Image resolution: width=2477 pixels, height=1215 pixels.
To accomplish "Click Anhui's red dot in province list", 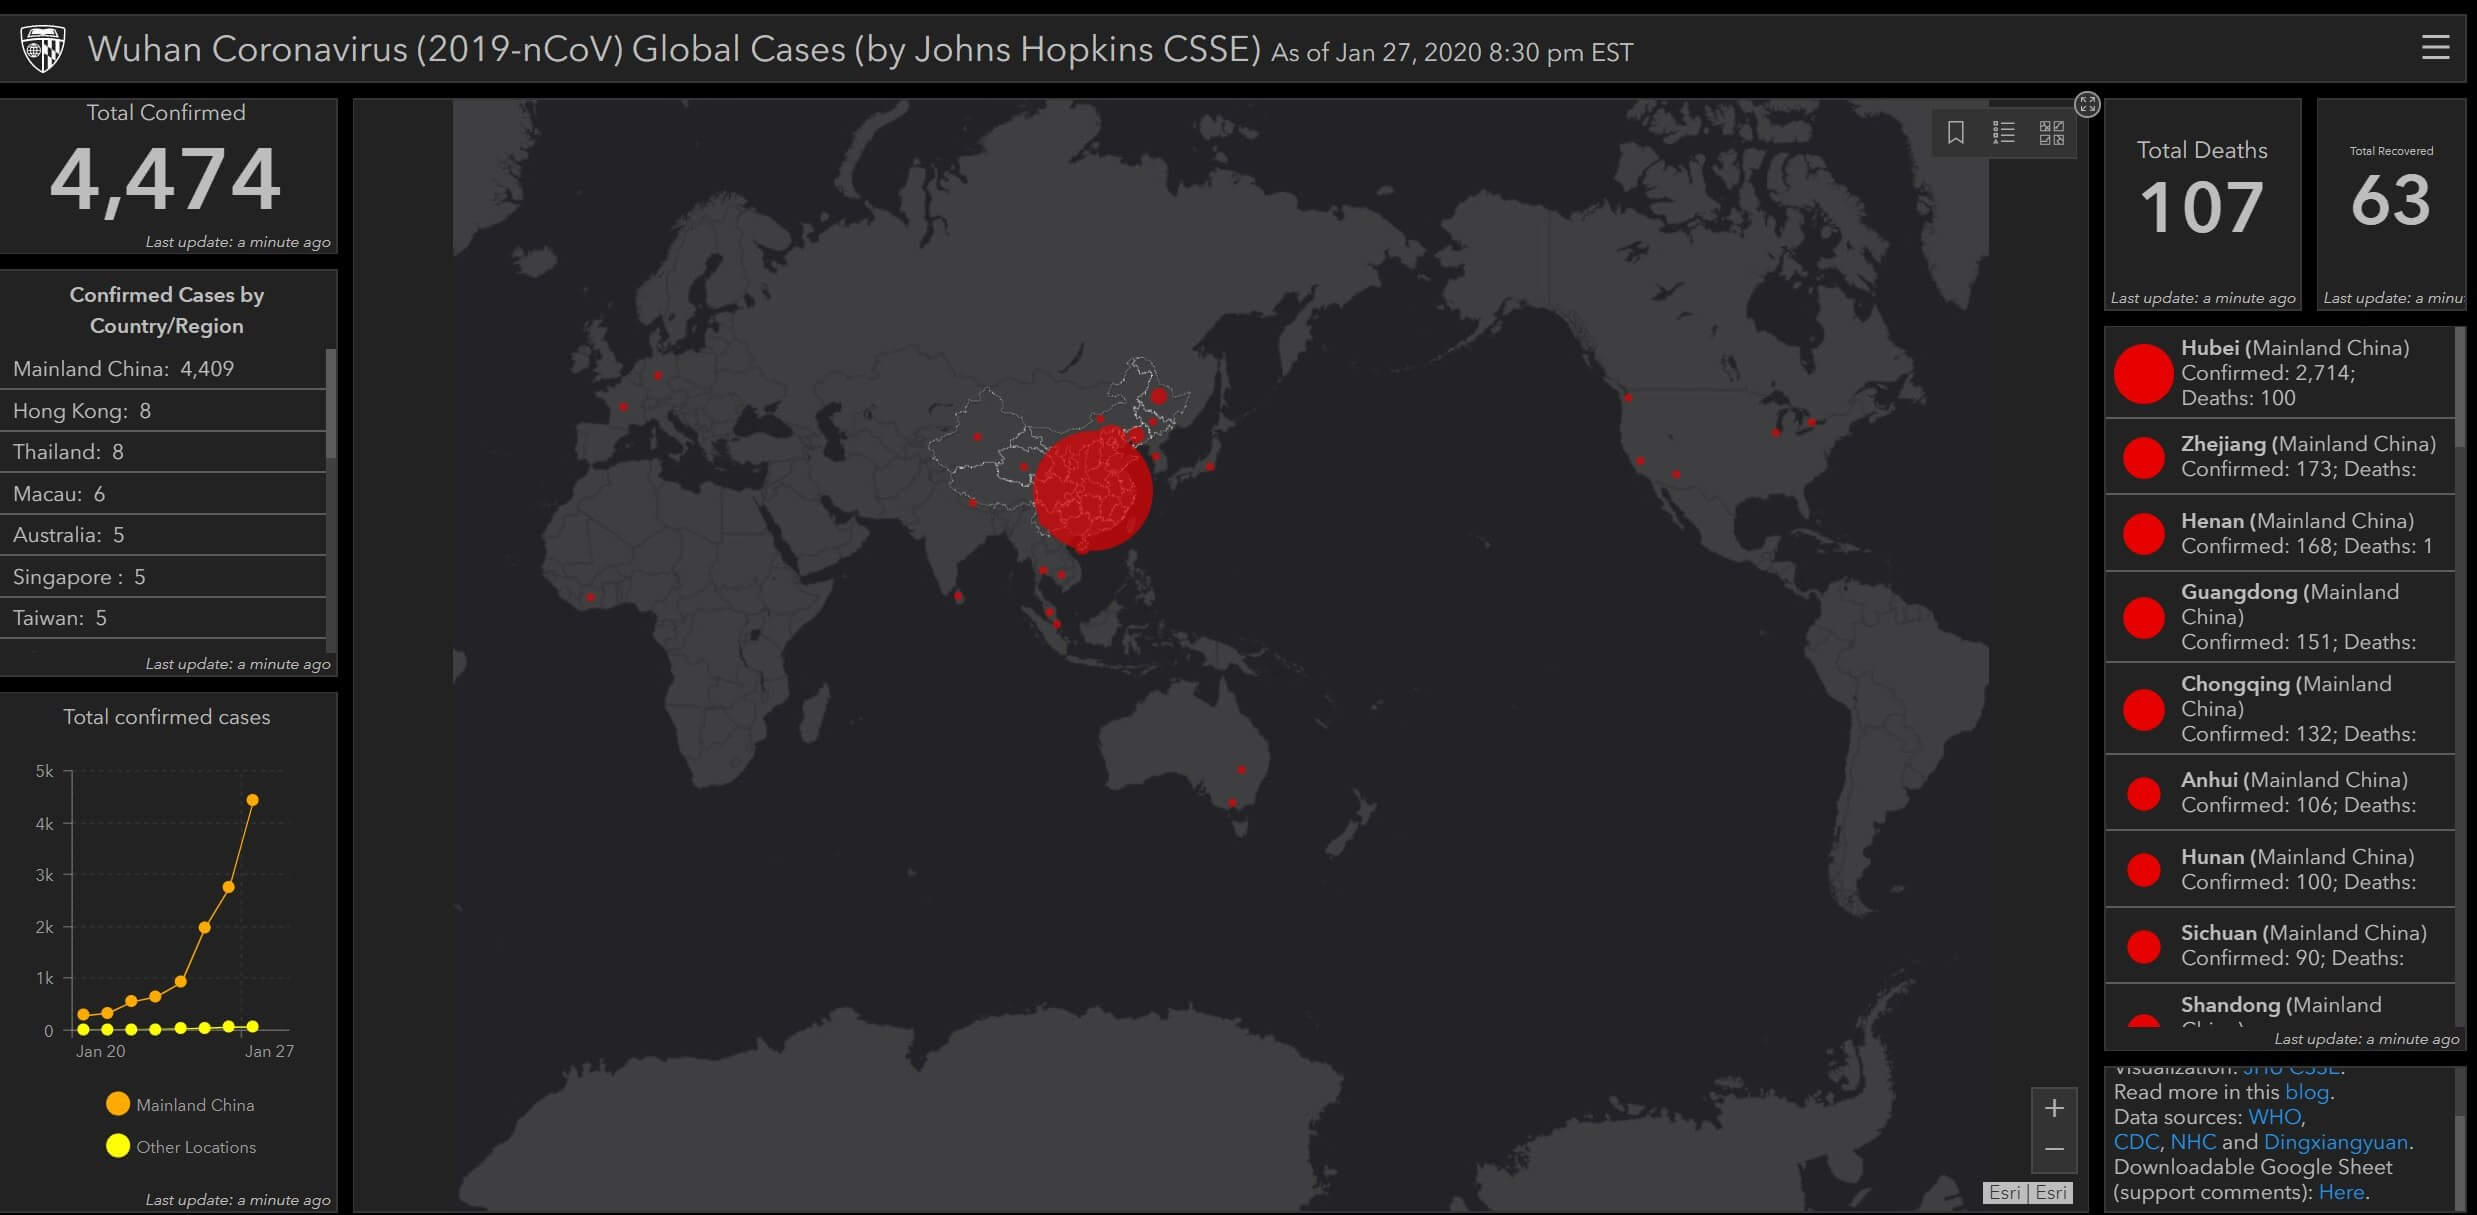I will tap(2143, 793).
